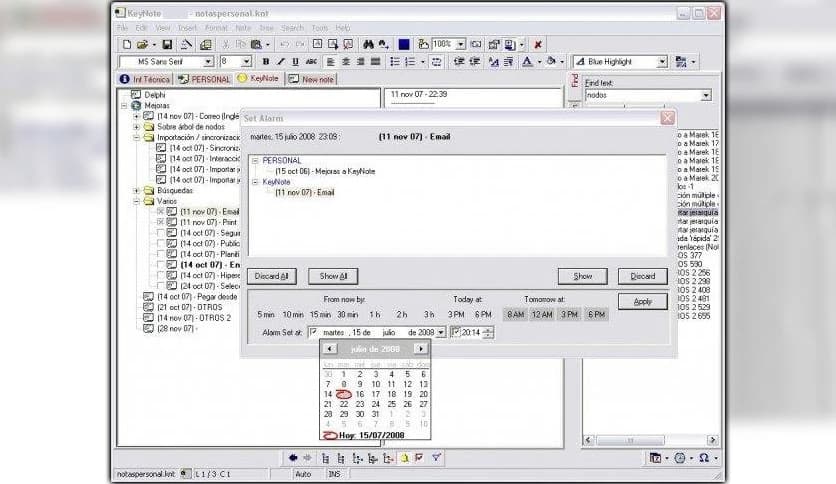Open the Blue Highlight style dropdown

tap(662, 62)
